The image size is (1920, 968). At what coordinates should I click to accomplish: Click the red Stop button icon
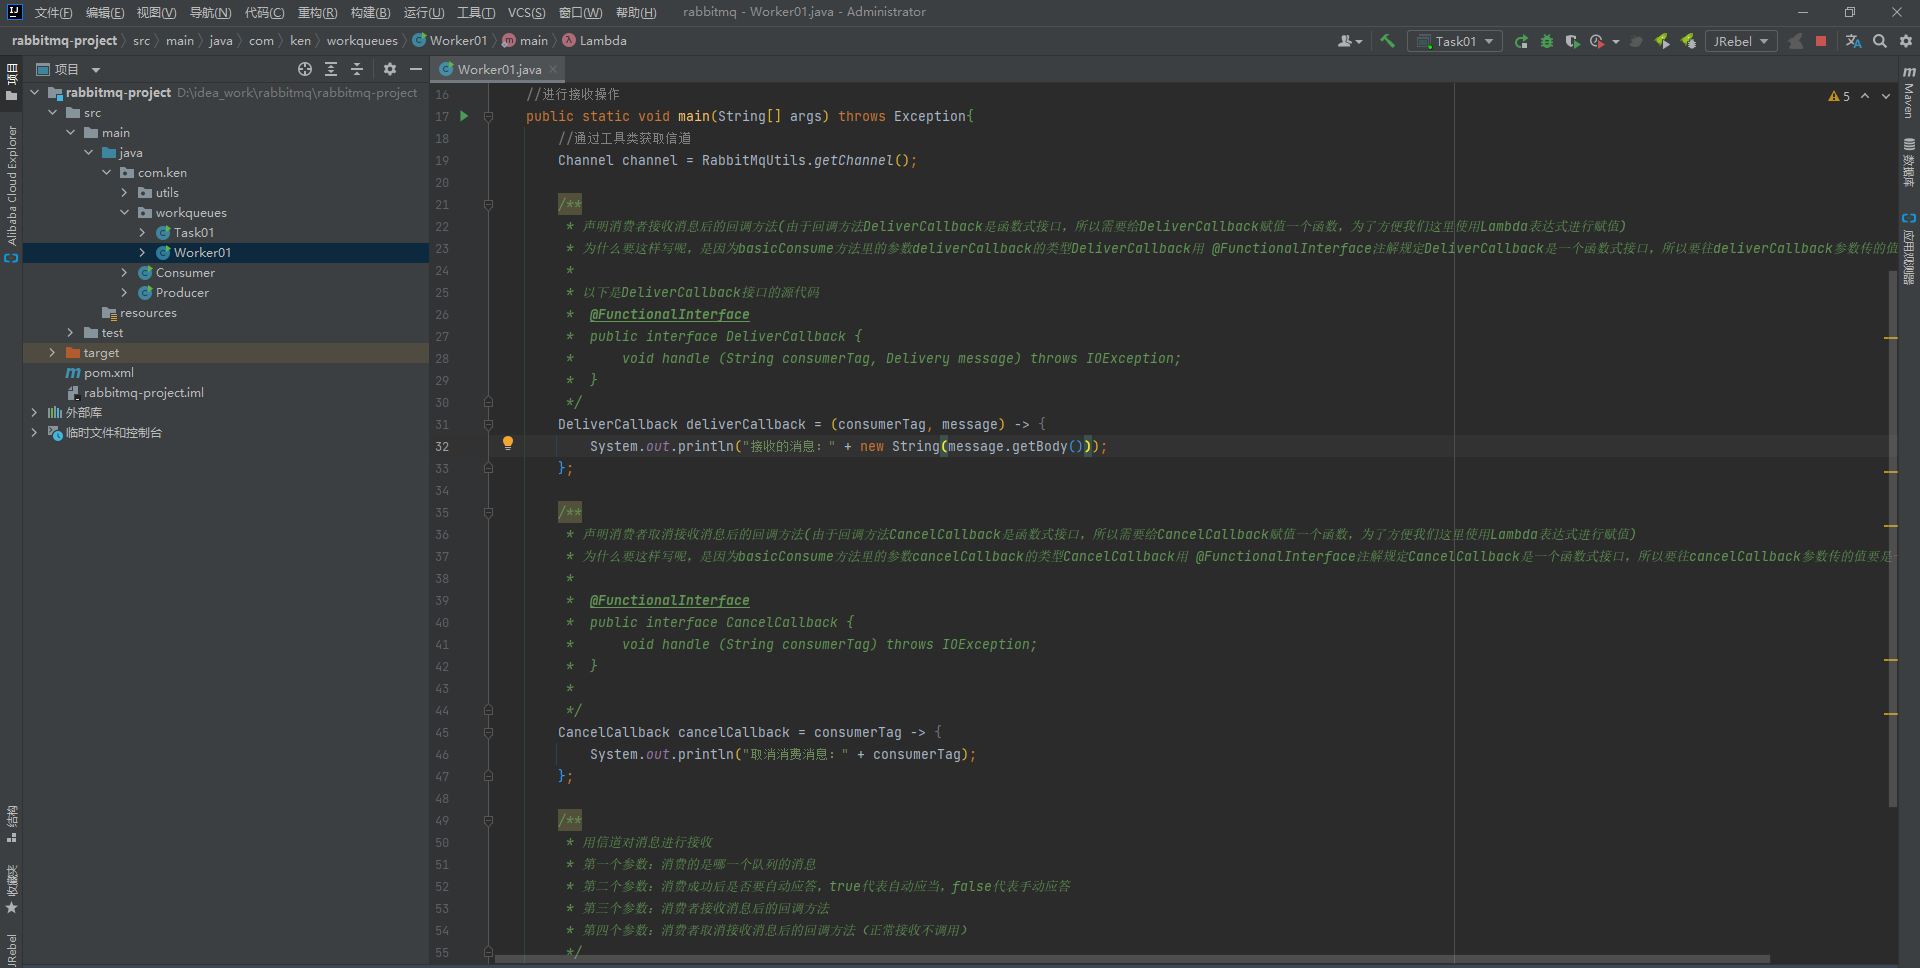pos(1821,41)
